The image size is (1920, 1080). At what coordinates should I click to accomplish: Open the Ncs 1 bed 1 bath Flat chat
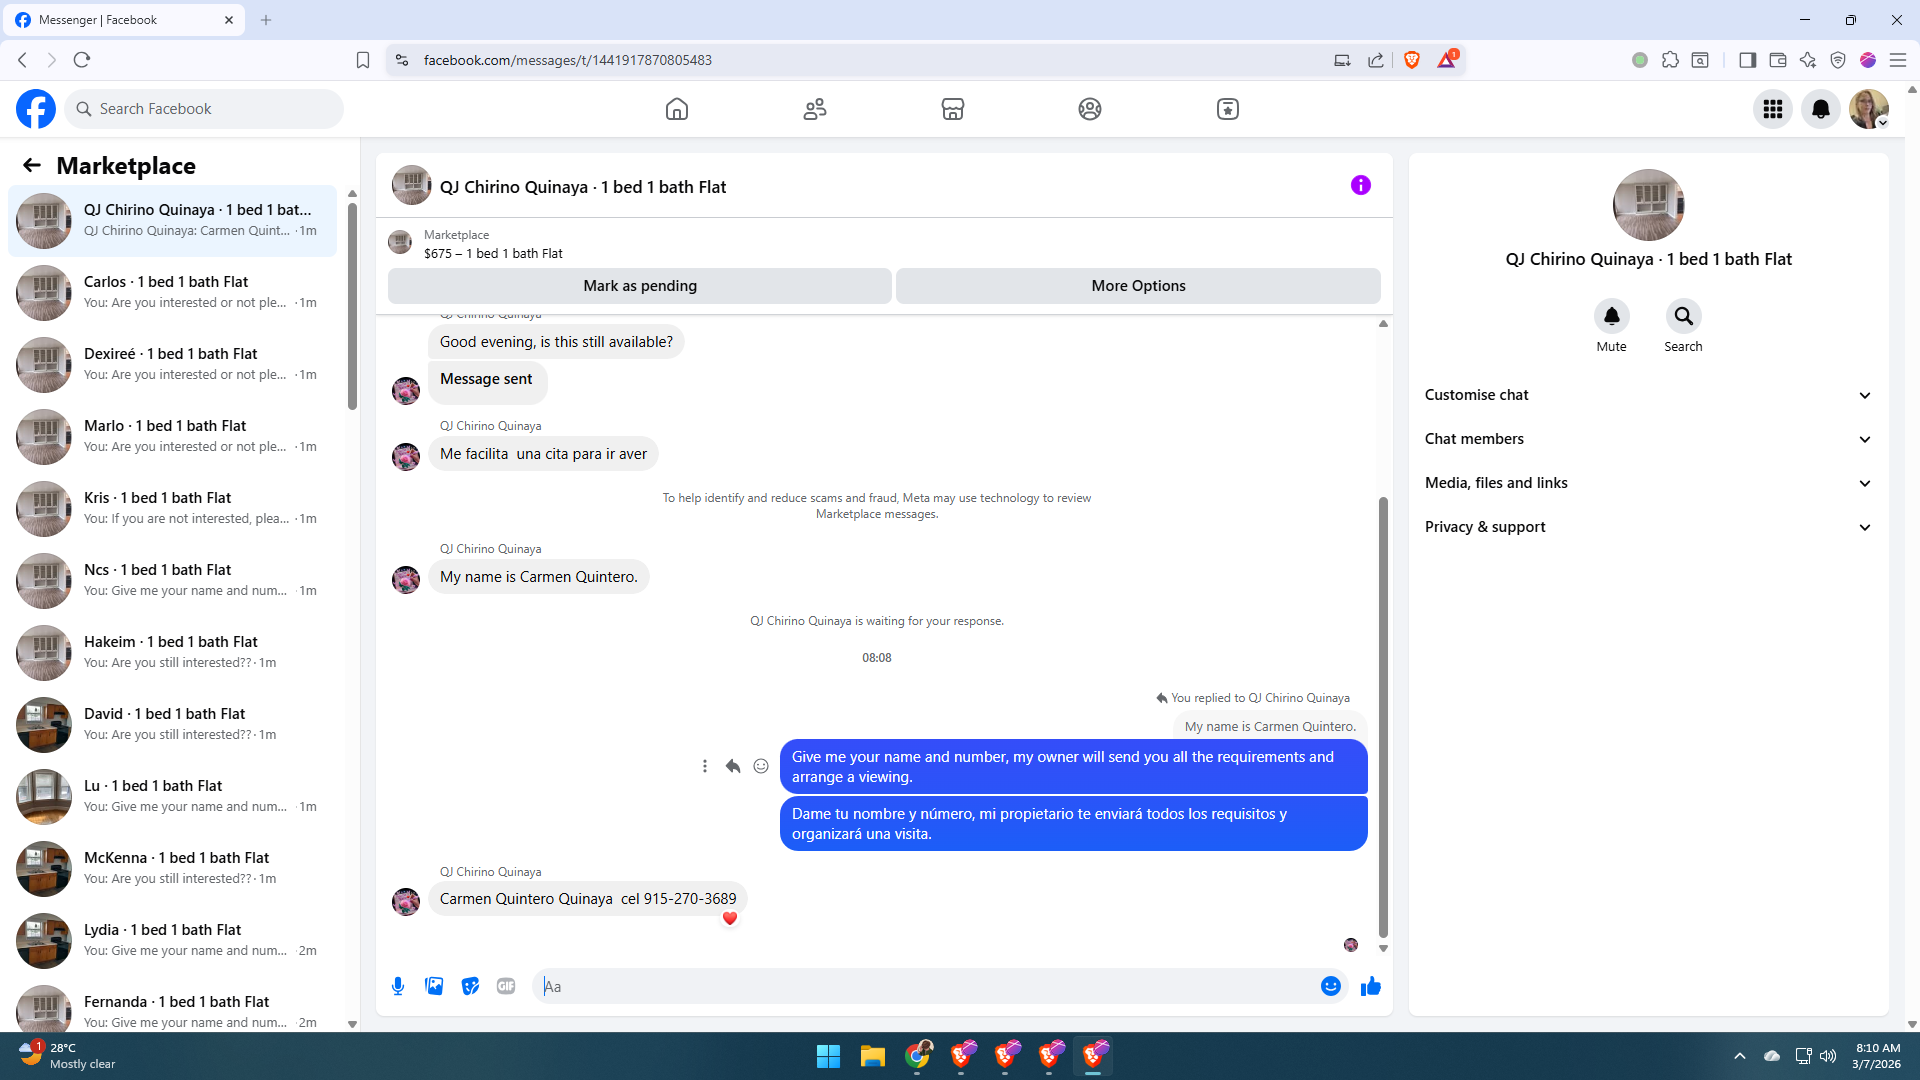point(173,580)
